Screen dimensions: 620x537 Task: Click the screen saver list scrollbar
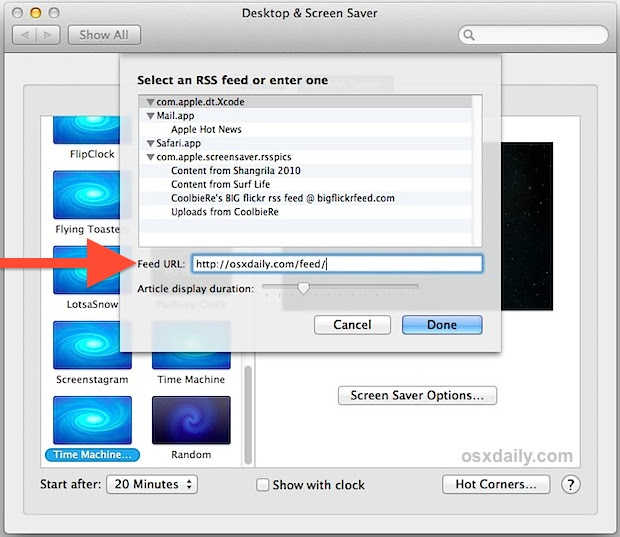coord(248,415)
